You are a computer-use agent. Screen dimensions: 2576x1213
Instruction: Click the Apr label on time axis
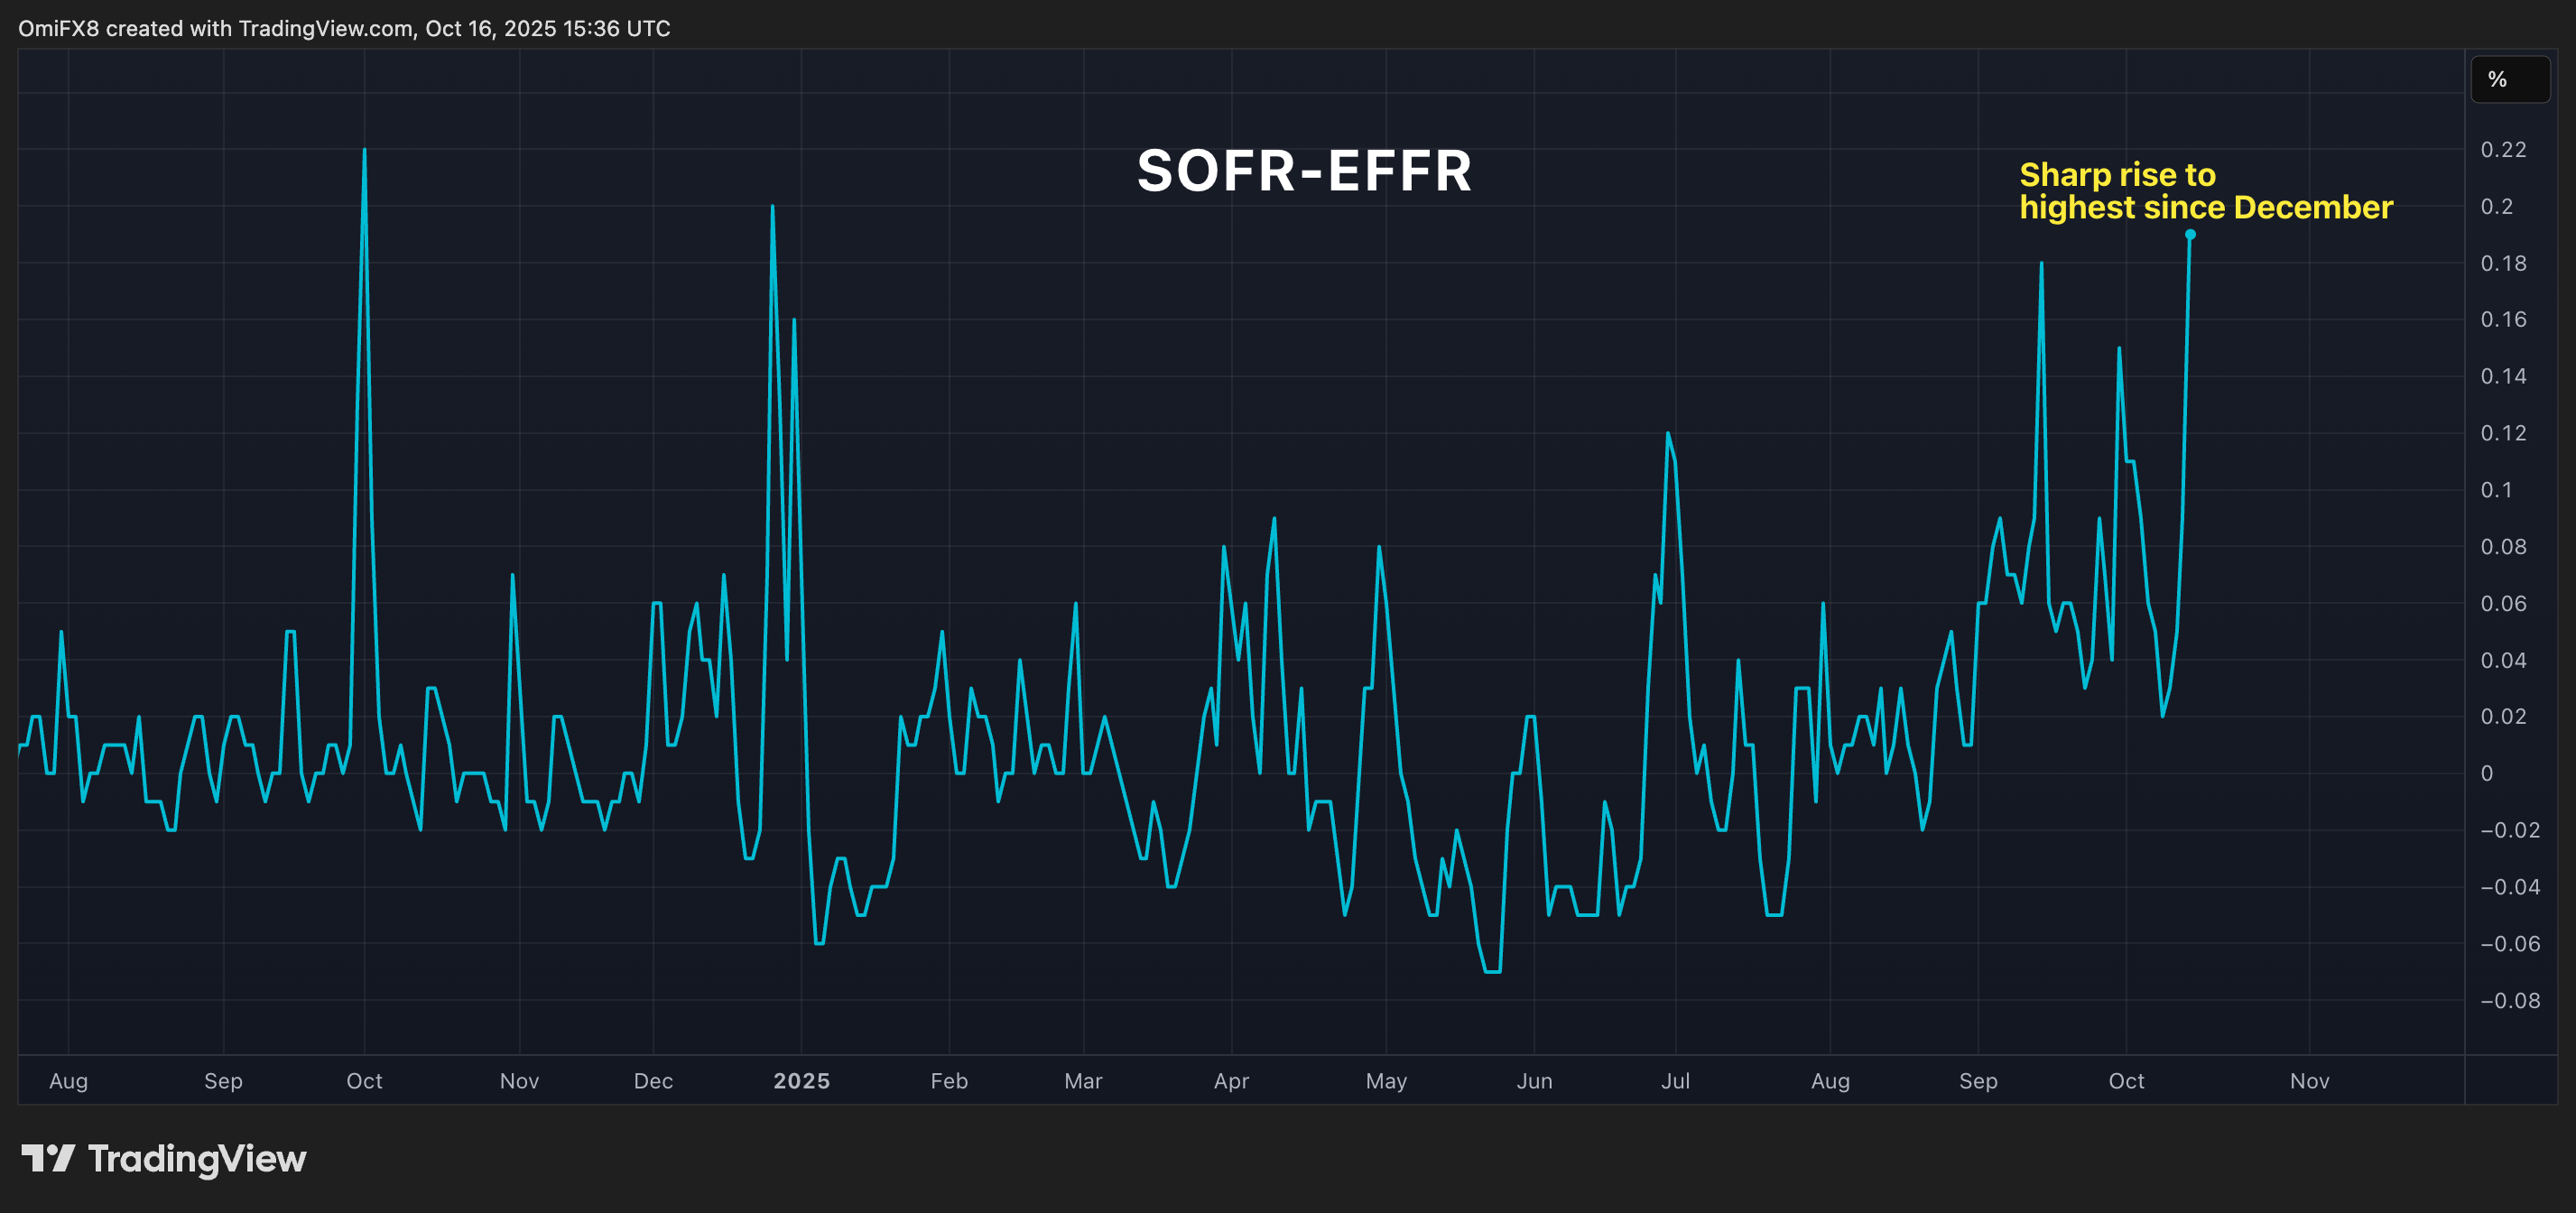click(1231, 1080)
